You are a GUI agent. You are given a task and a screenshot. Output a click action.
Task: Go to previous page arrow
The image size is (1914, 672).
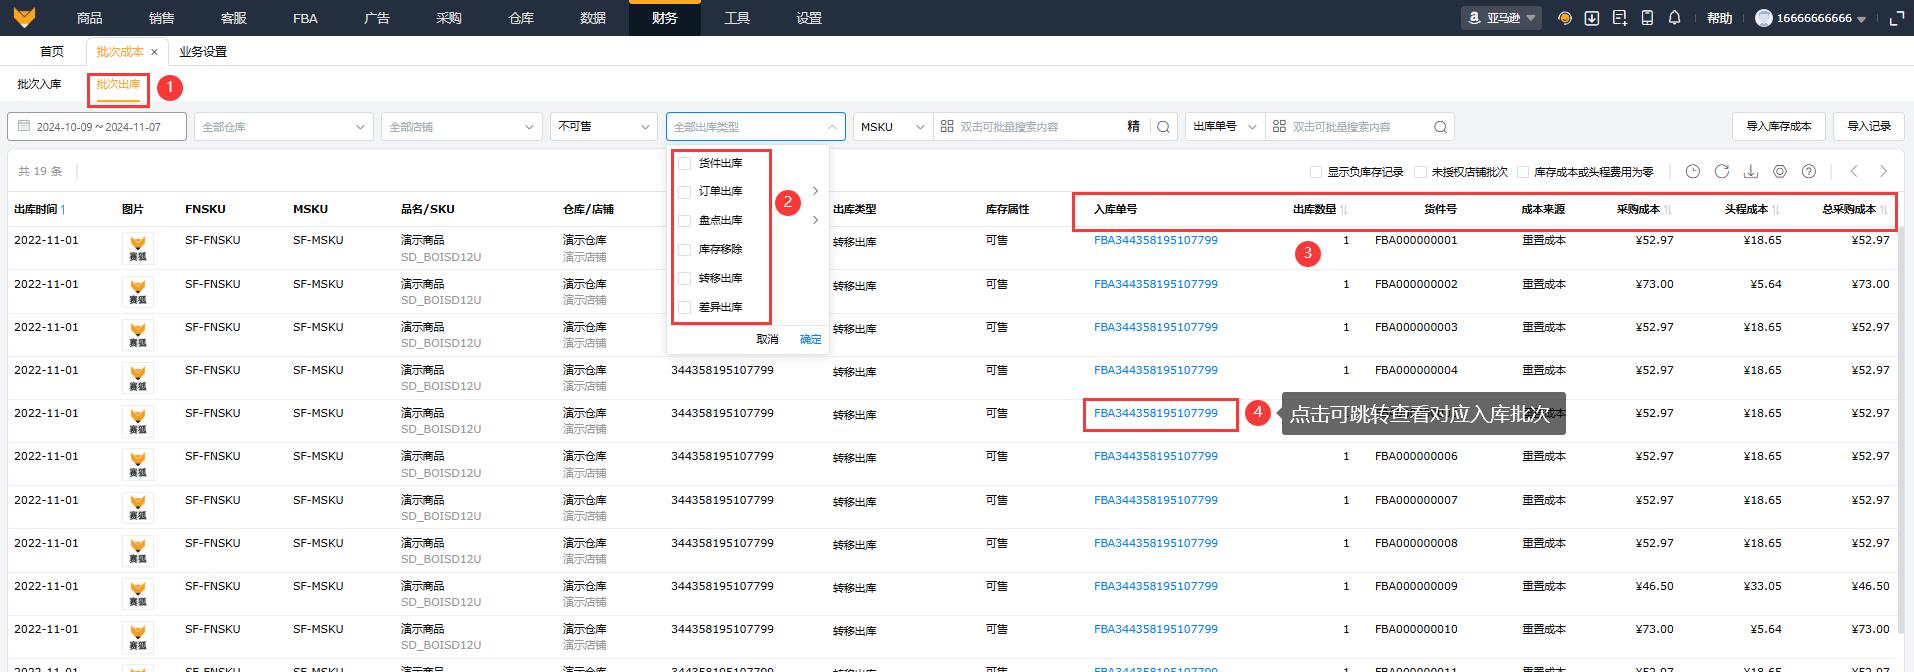point(1854,172)
